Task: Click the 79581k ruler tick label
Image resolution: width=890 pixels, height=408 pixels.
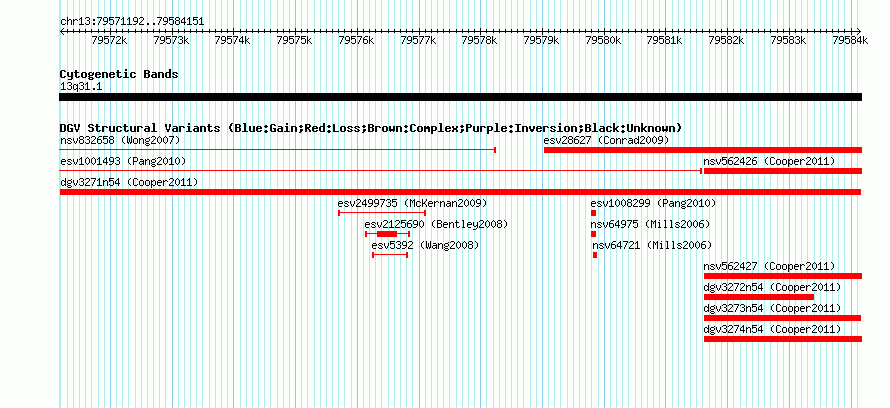Action: coord(665,40)
